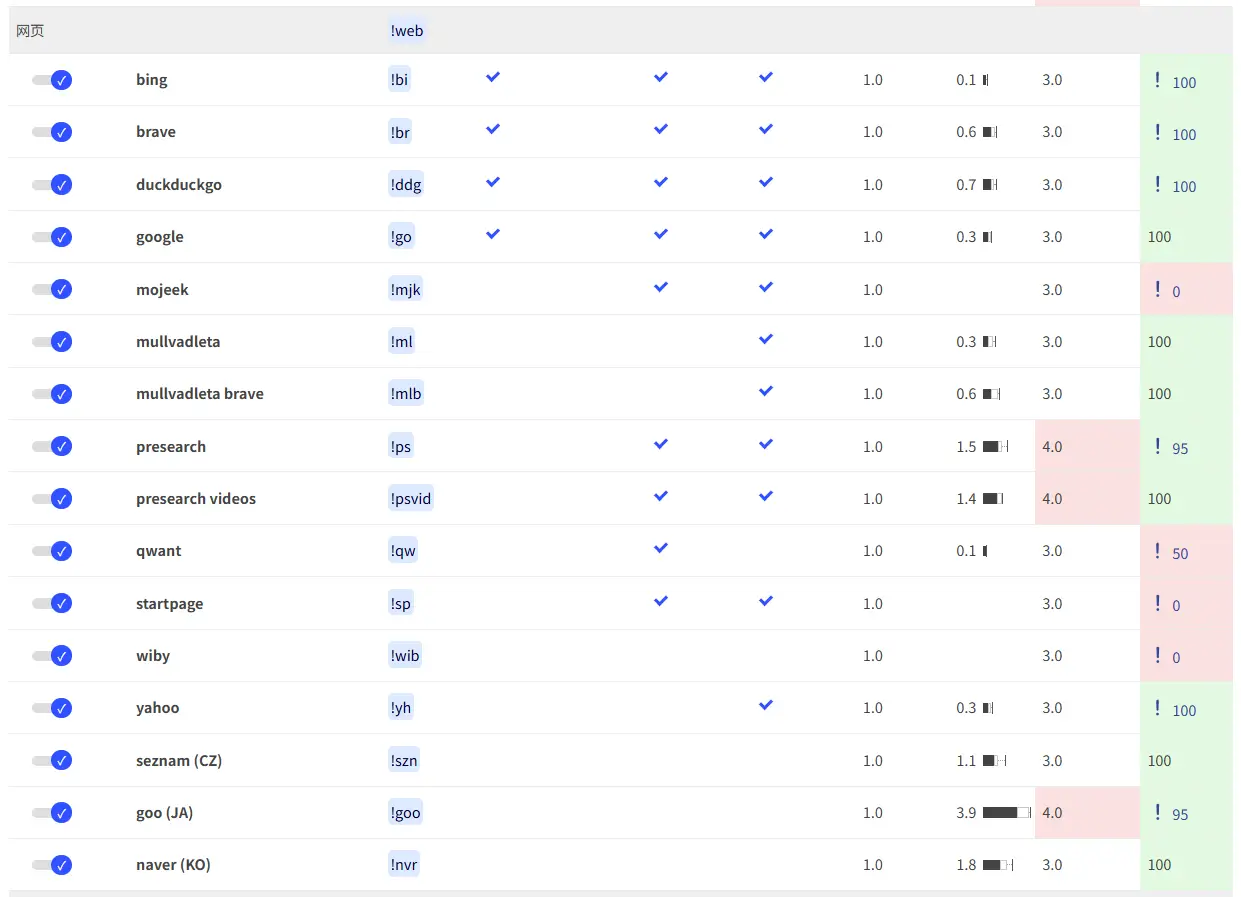Click the !web category shortcut
The height and width of the screenshot is (897, 1241).
[407, 31]
